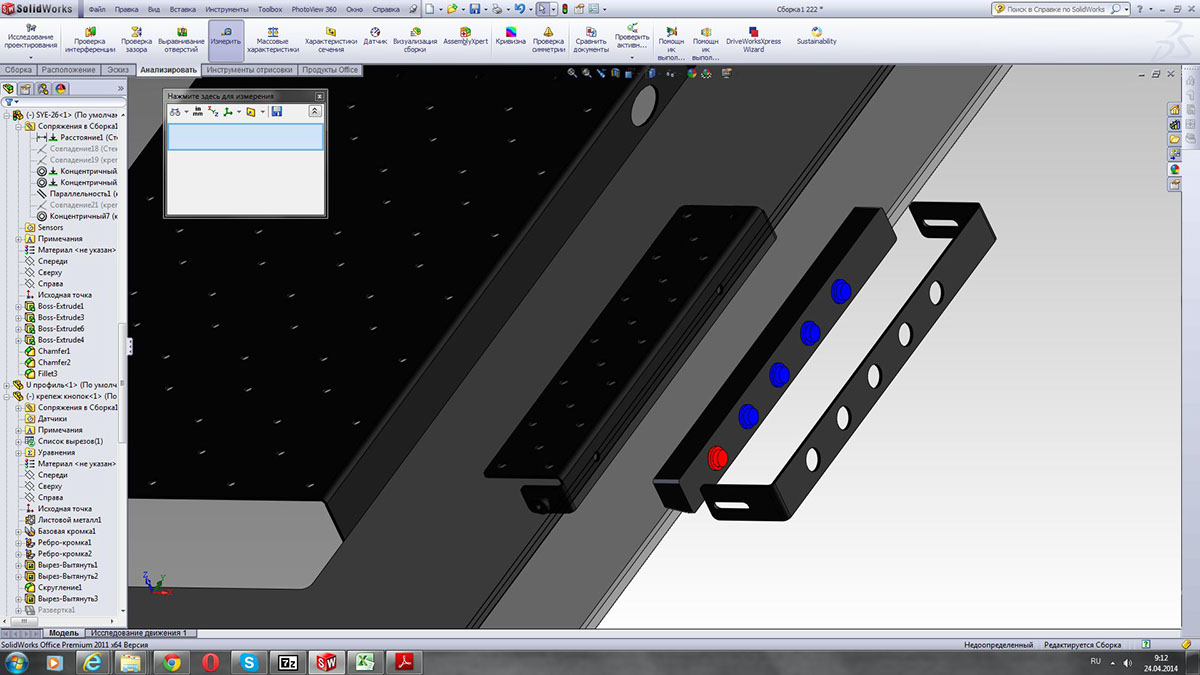Run Проверка интерференции check
The width and height of the screenshot is (1200, 675).
click(90, 40)
